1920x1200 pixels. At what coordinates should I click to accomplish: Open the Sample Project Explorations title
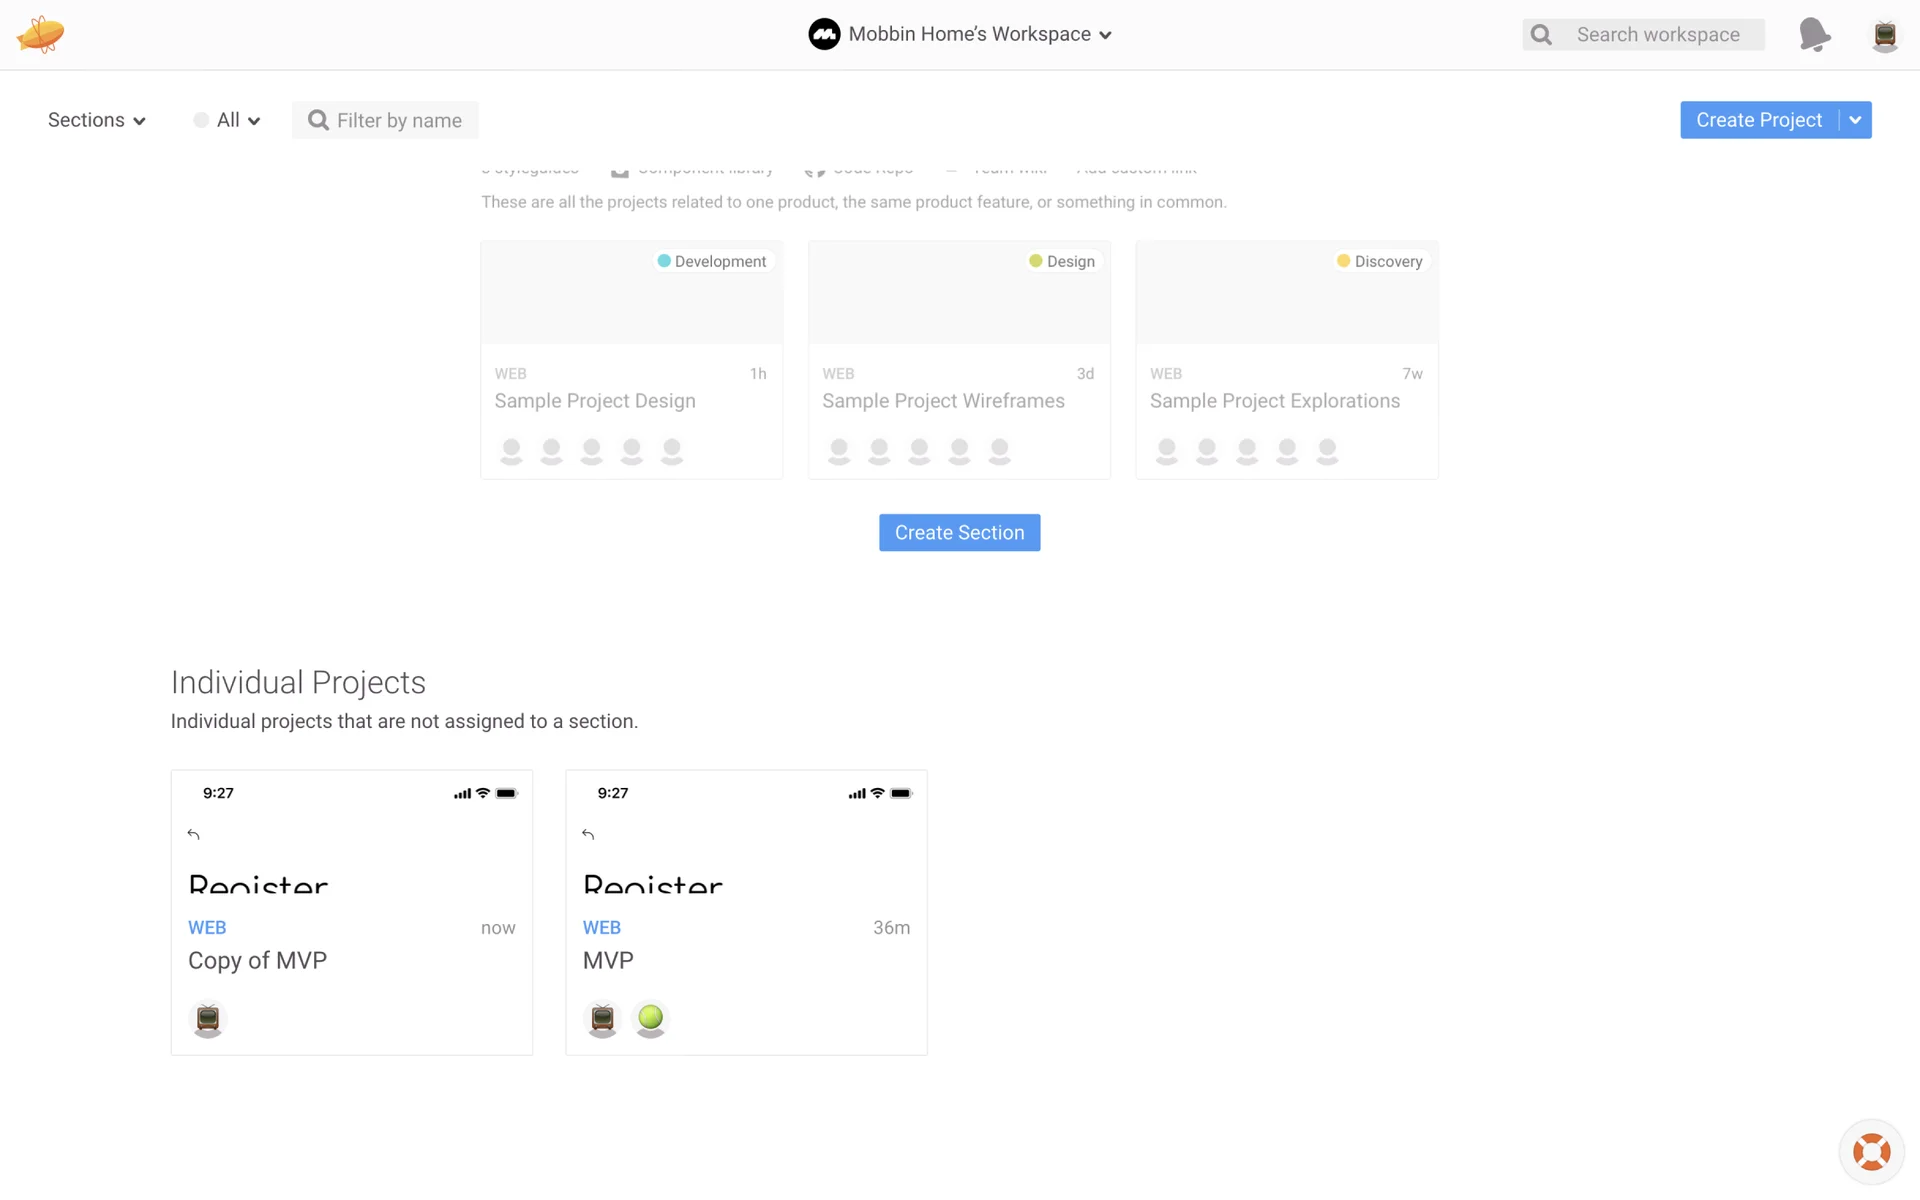coord(1274,401)
